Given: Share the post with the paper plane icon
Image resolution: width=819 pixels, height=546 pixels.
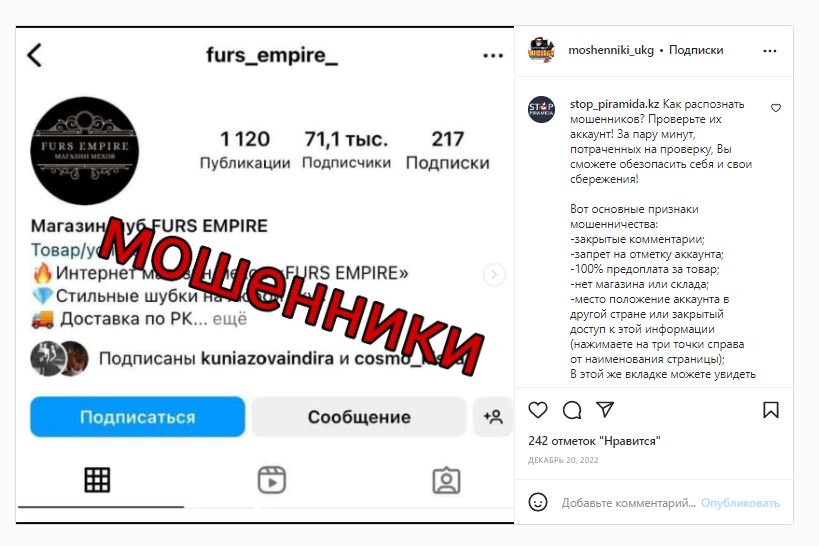Looking at the screenshot, I should click(x=605, y=409).
